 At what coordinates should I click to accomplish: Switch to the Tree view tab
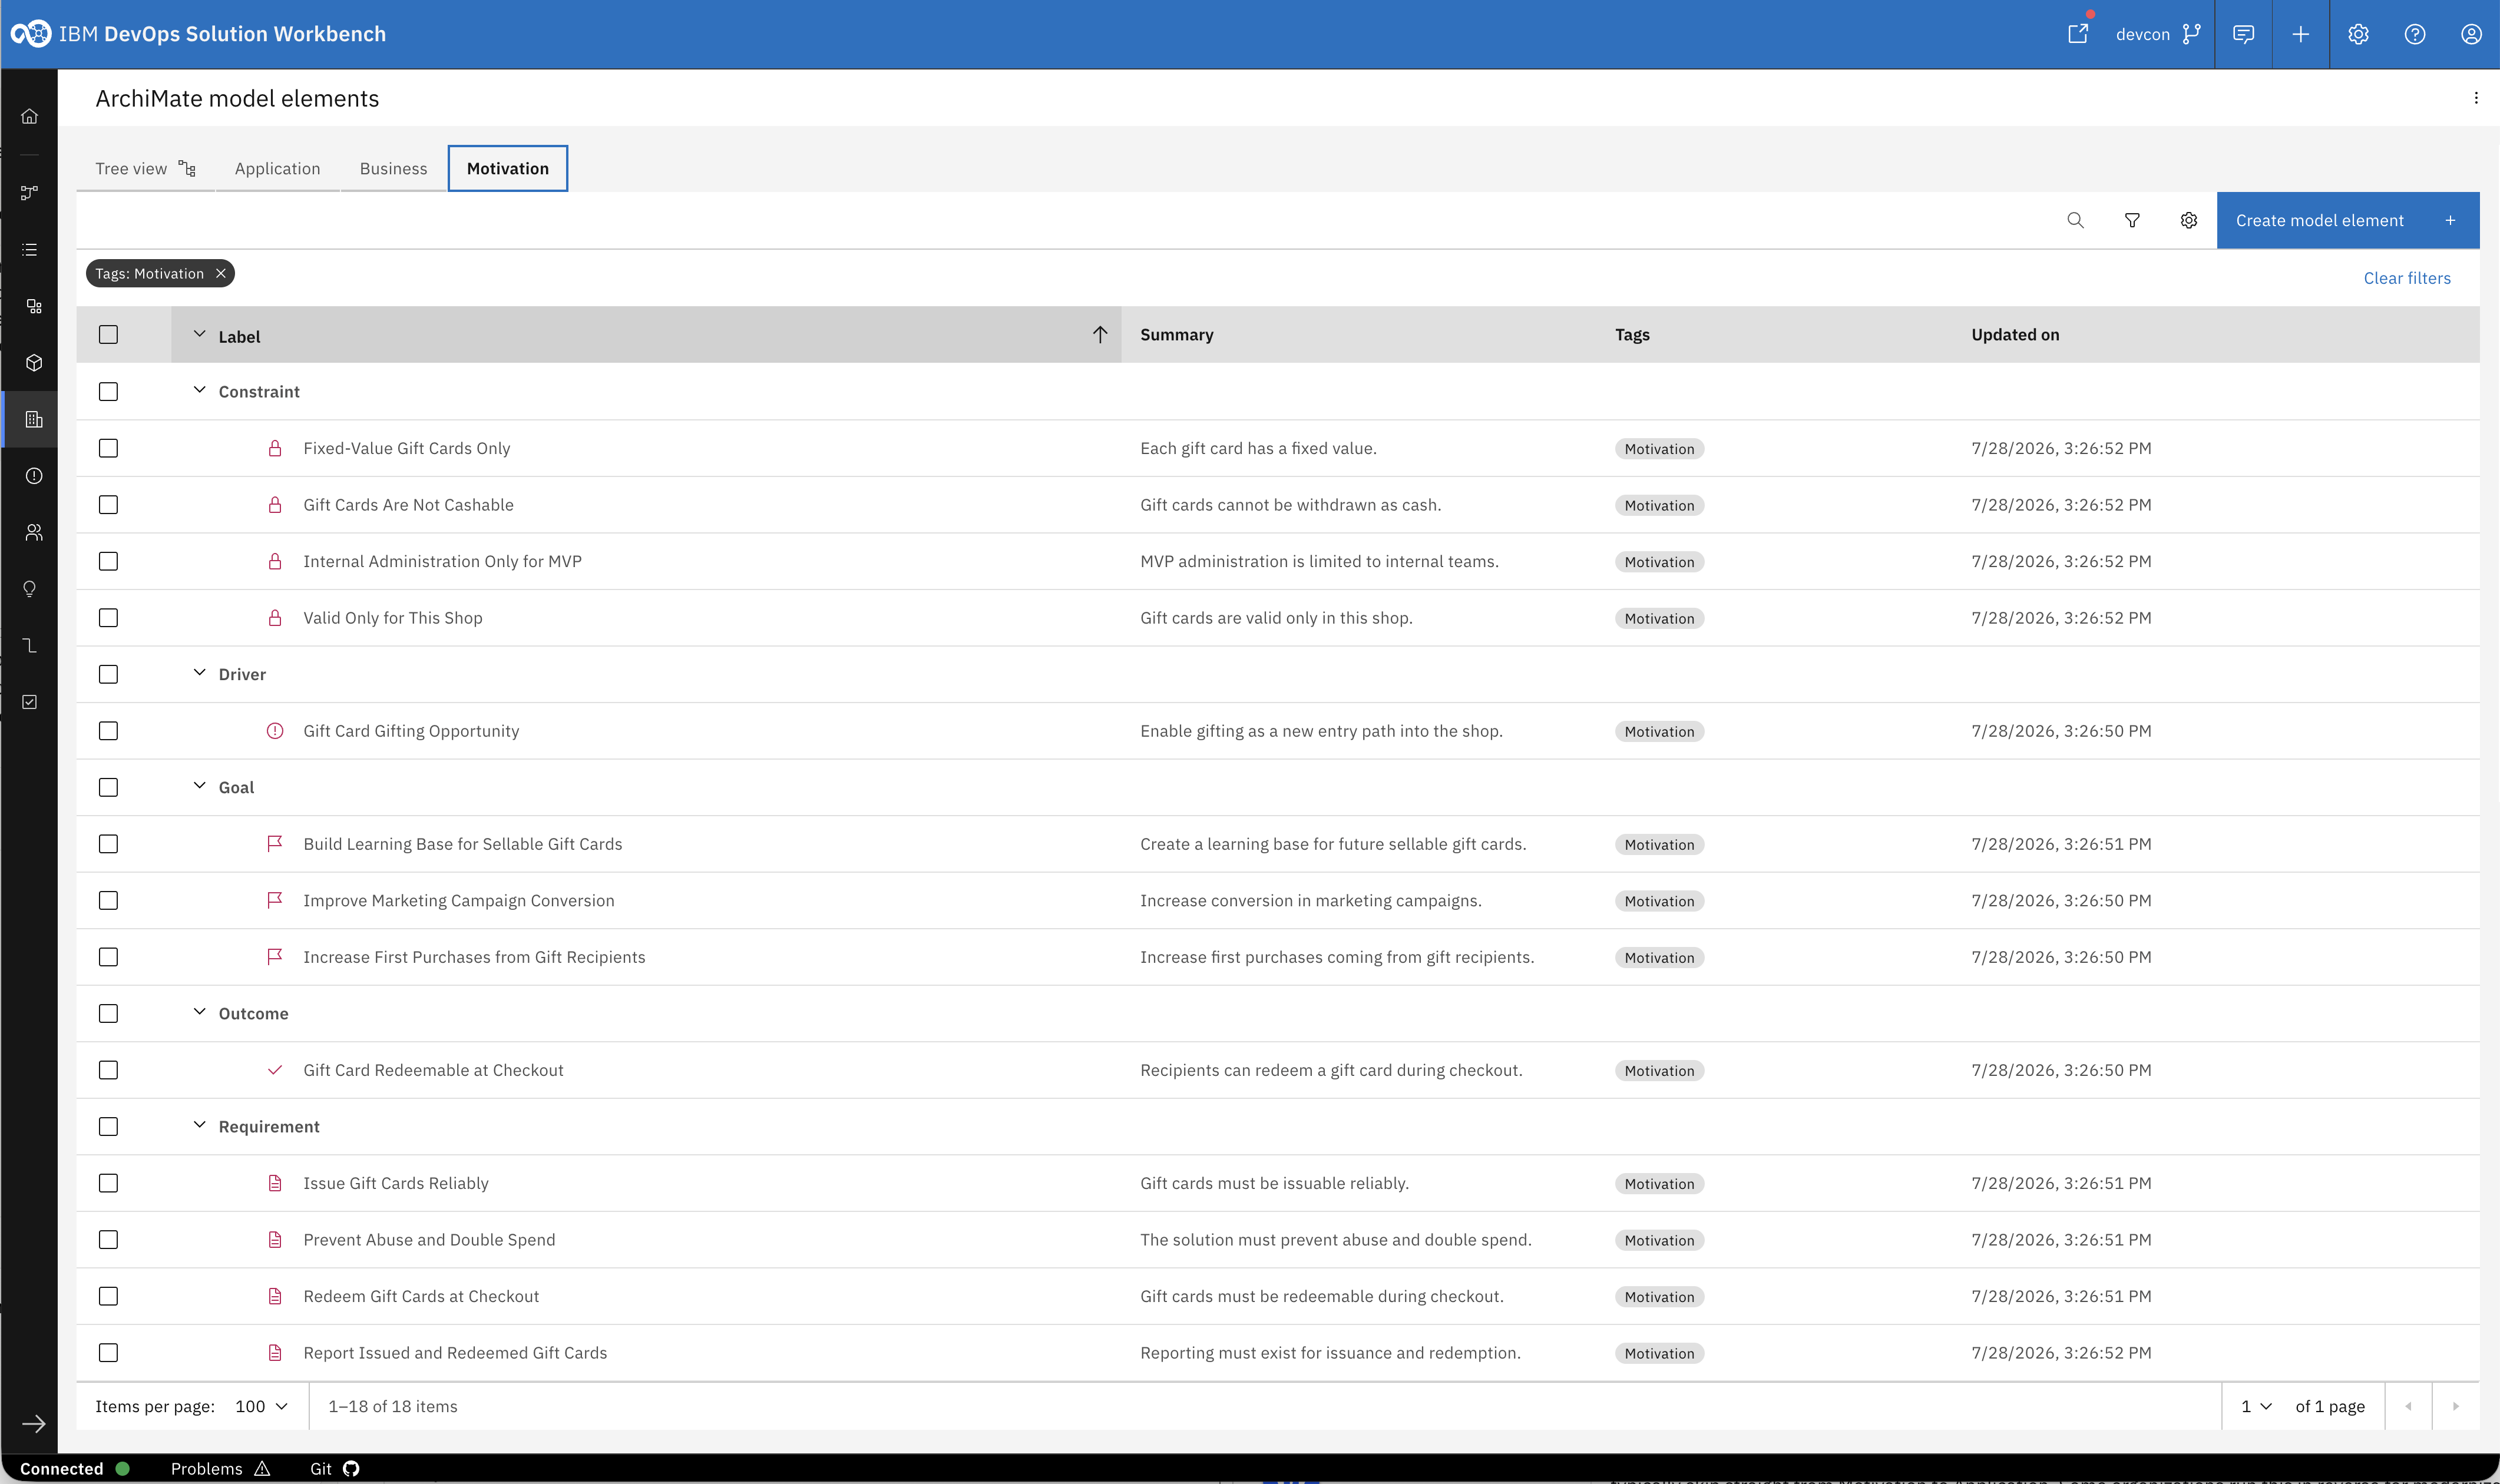pyautogui.click(x=145, y=168)
